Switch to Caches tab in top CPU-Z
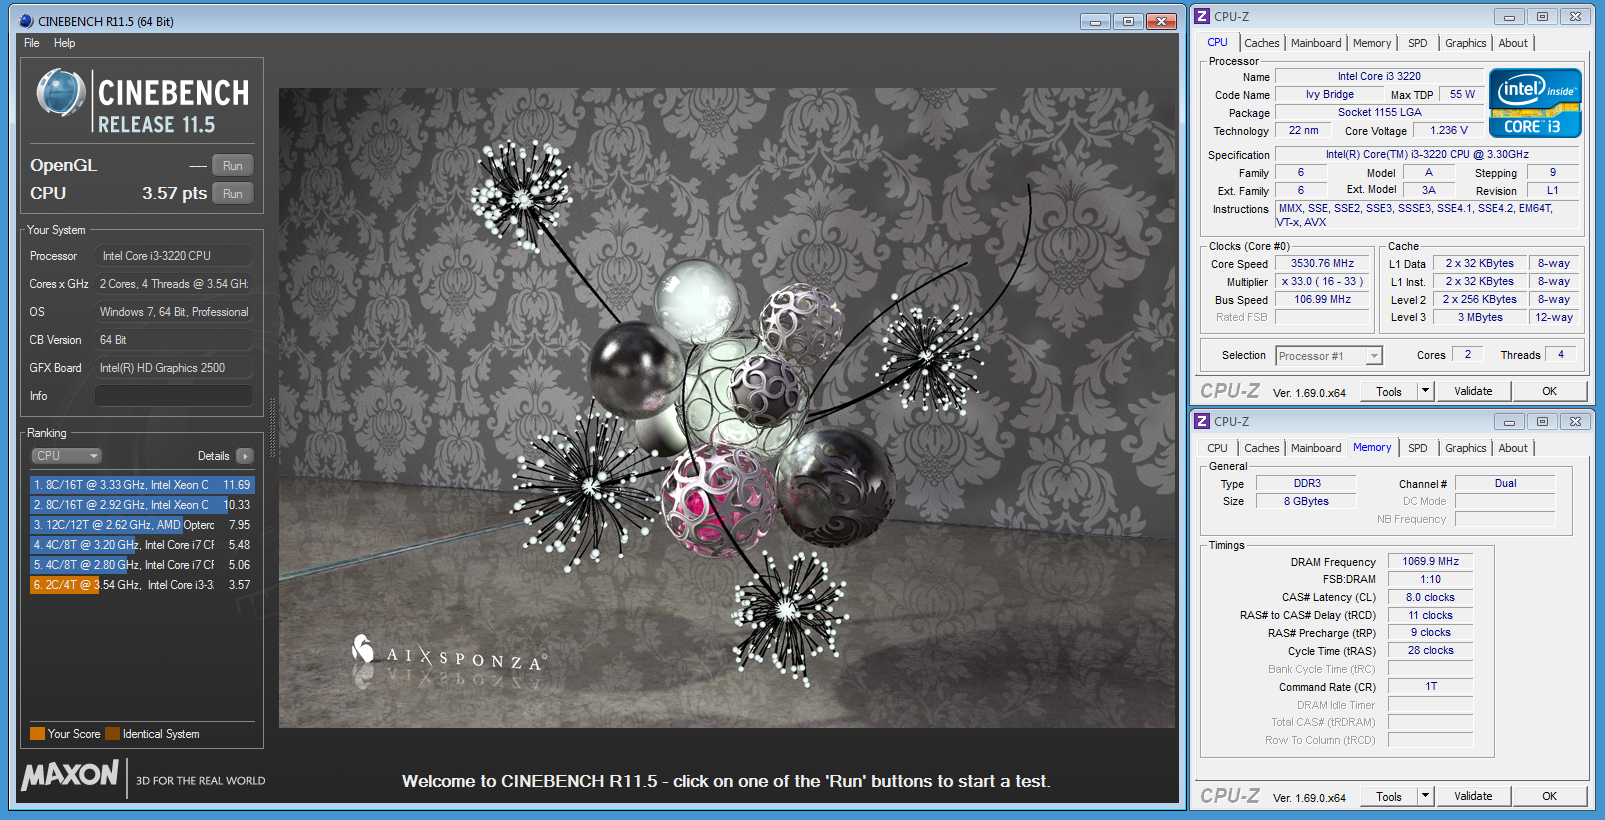Screen dimensions: 1605x820 (1261, 43)
